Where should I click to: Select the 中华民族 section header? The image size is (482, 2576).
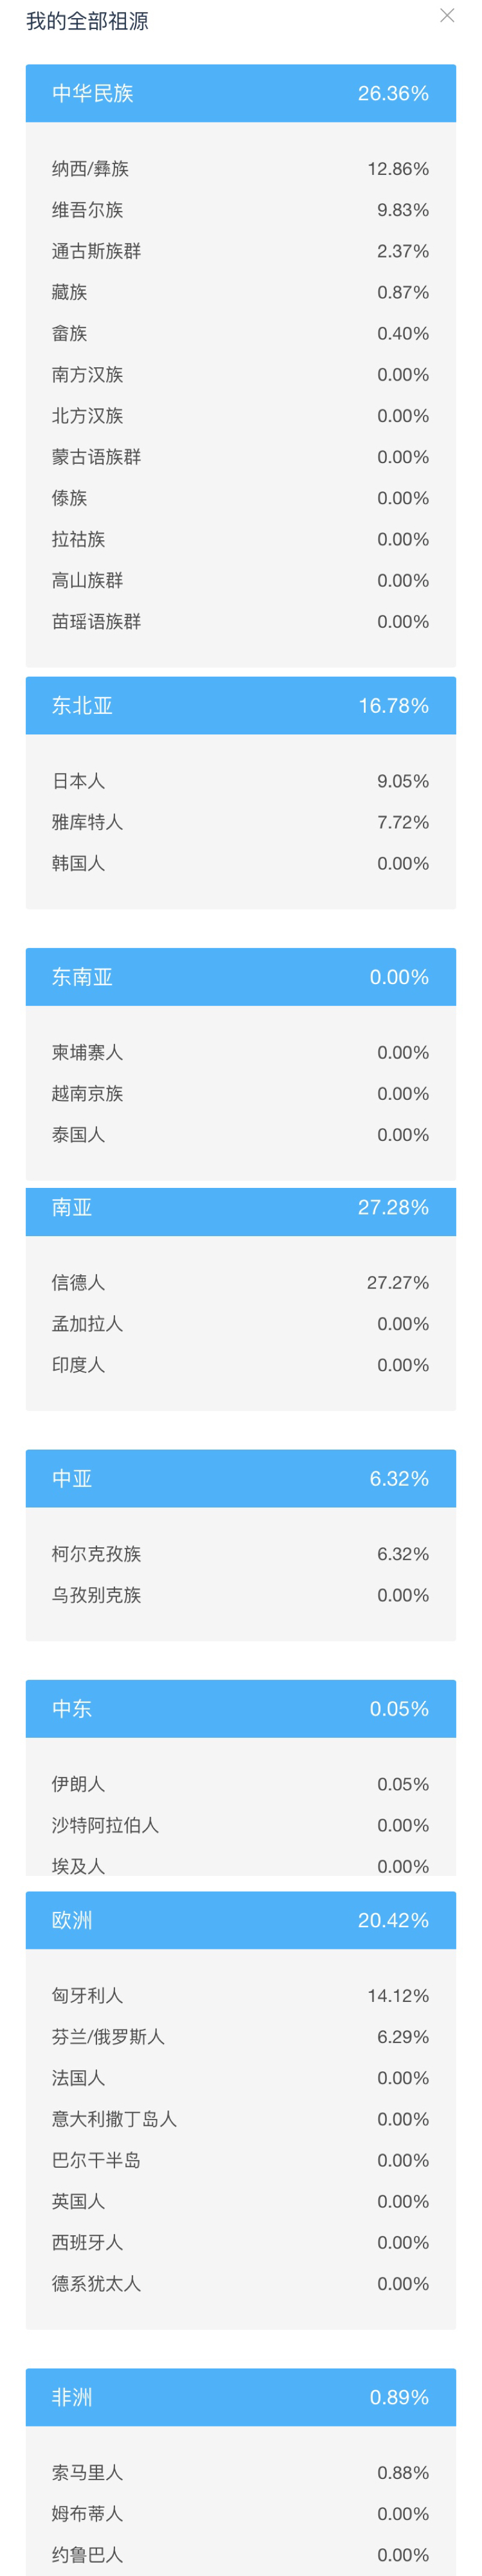click(x=241, y=94)
